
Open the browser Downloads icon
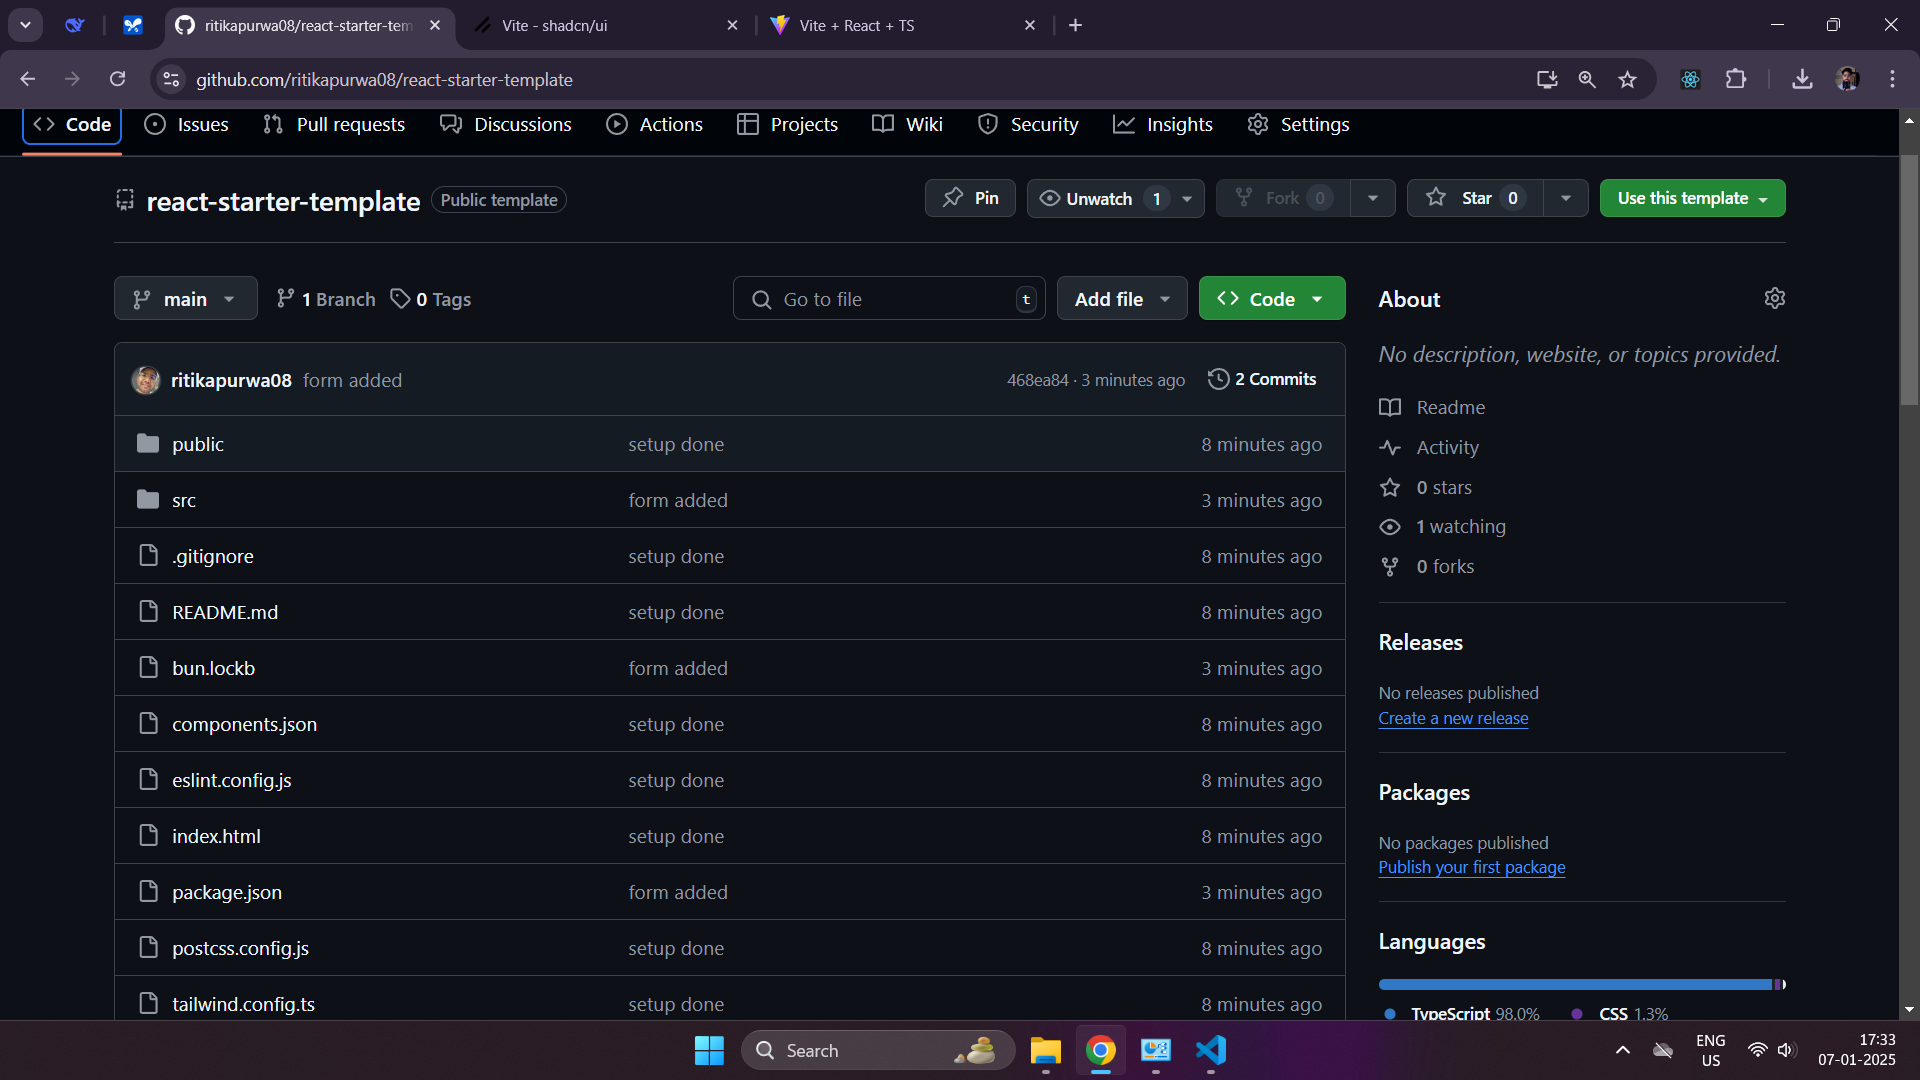(x=1802, y=79)
